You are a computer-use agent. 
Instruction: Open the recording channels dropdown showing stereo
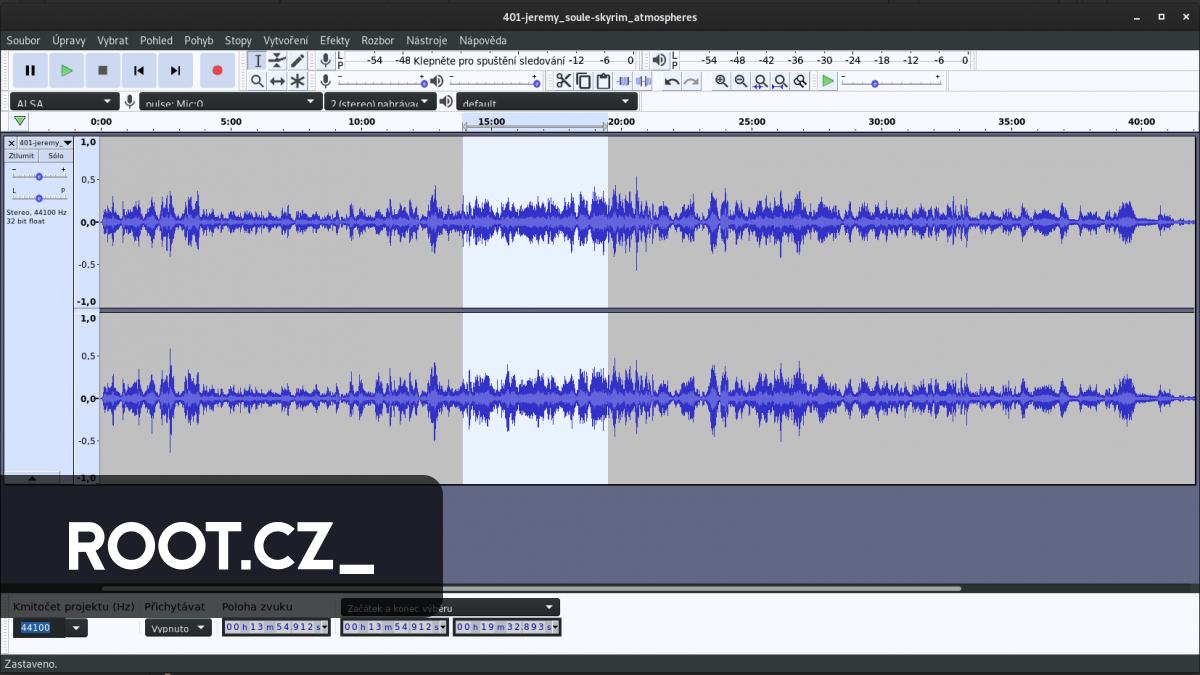(380, 100)
